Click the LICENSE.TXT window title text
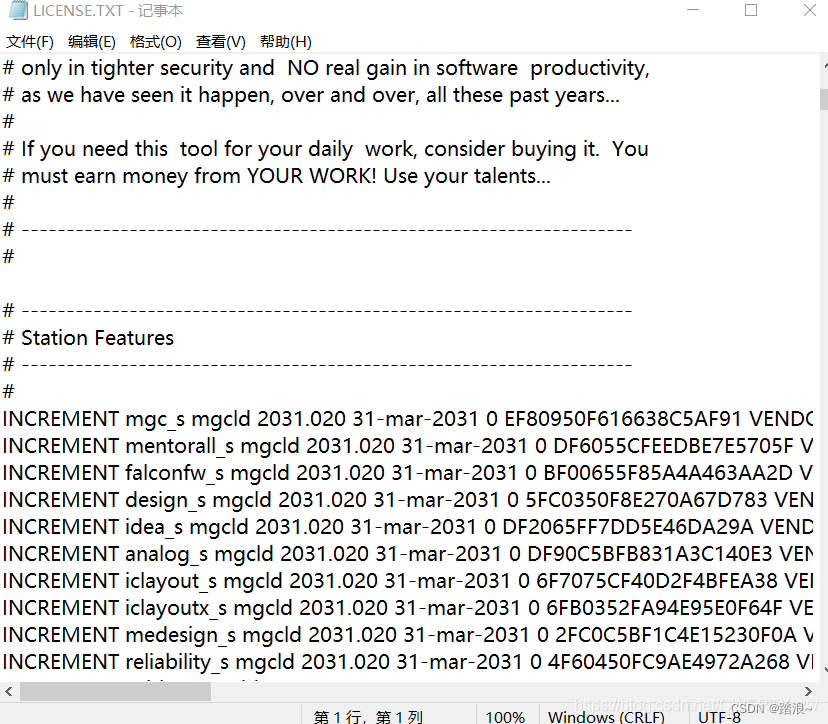Viewport: 828px width, 724px height. point(108,11)
